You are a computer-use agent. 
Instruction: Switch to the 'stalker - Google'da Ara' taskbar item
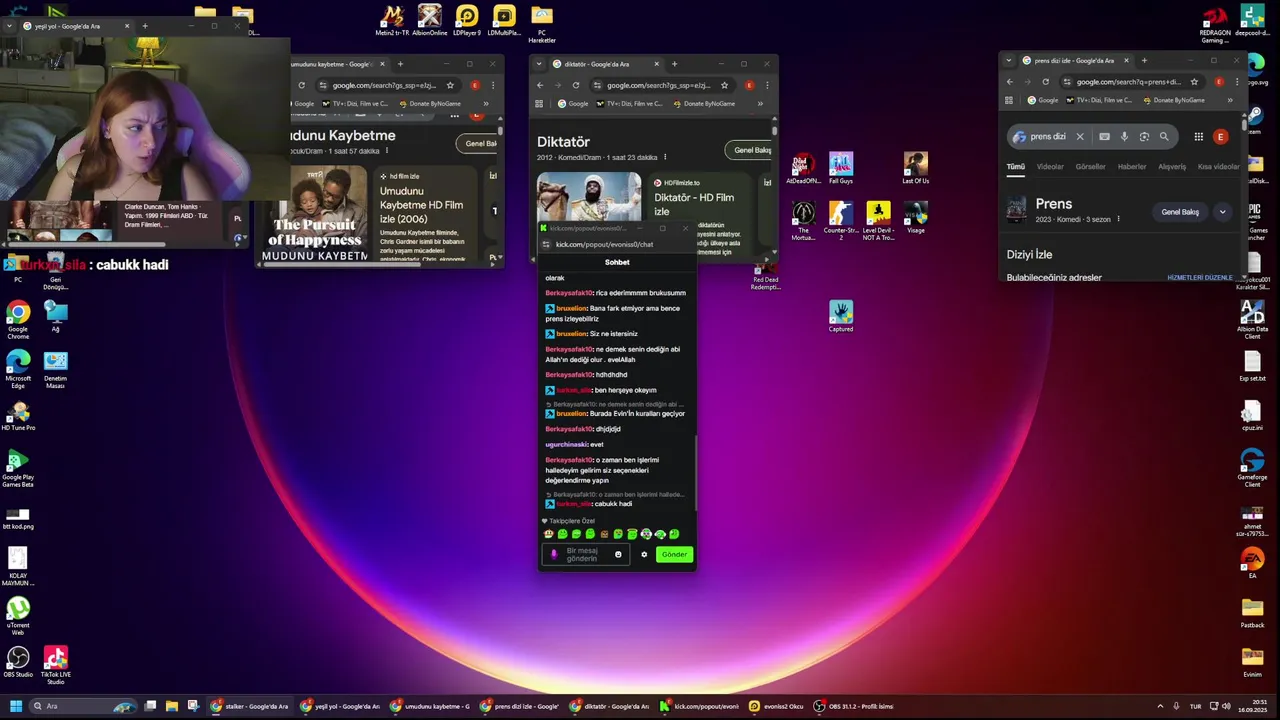(251, 706)
